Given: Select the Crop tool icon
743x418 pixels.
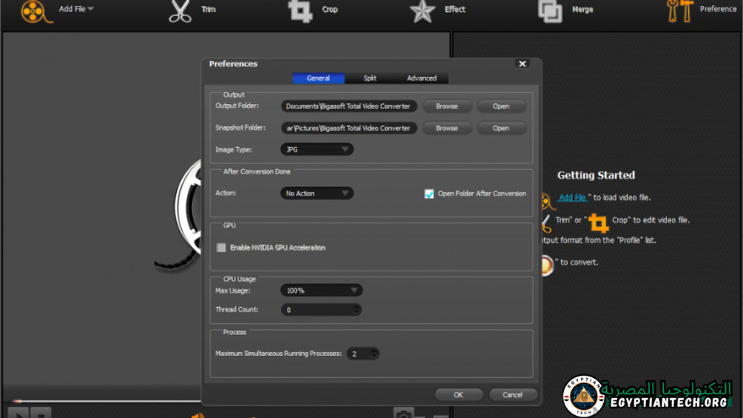Looking at the screenshot, I should pos(300,10).
